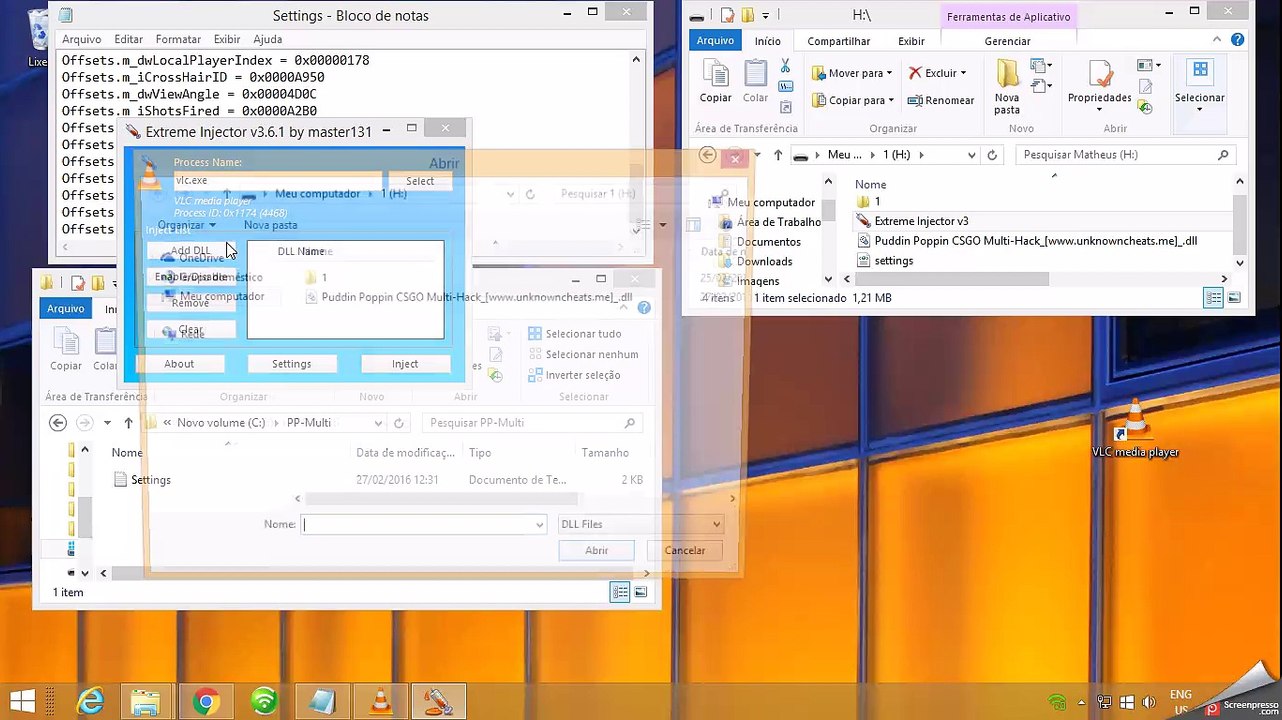This screenshot has width=1282, height=720.
Task: Click the Renomear button in the H:\ ribbon
Action: click(940, 100)
